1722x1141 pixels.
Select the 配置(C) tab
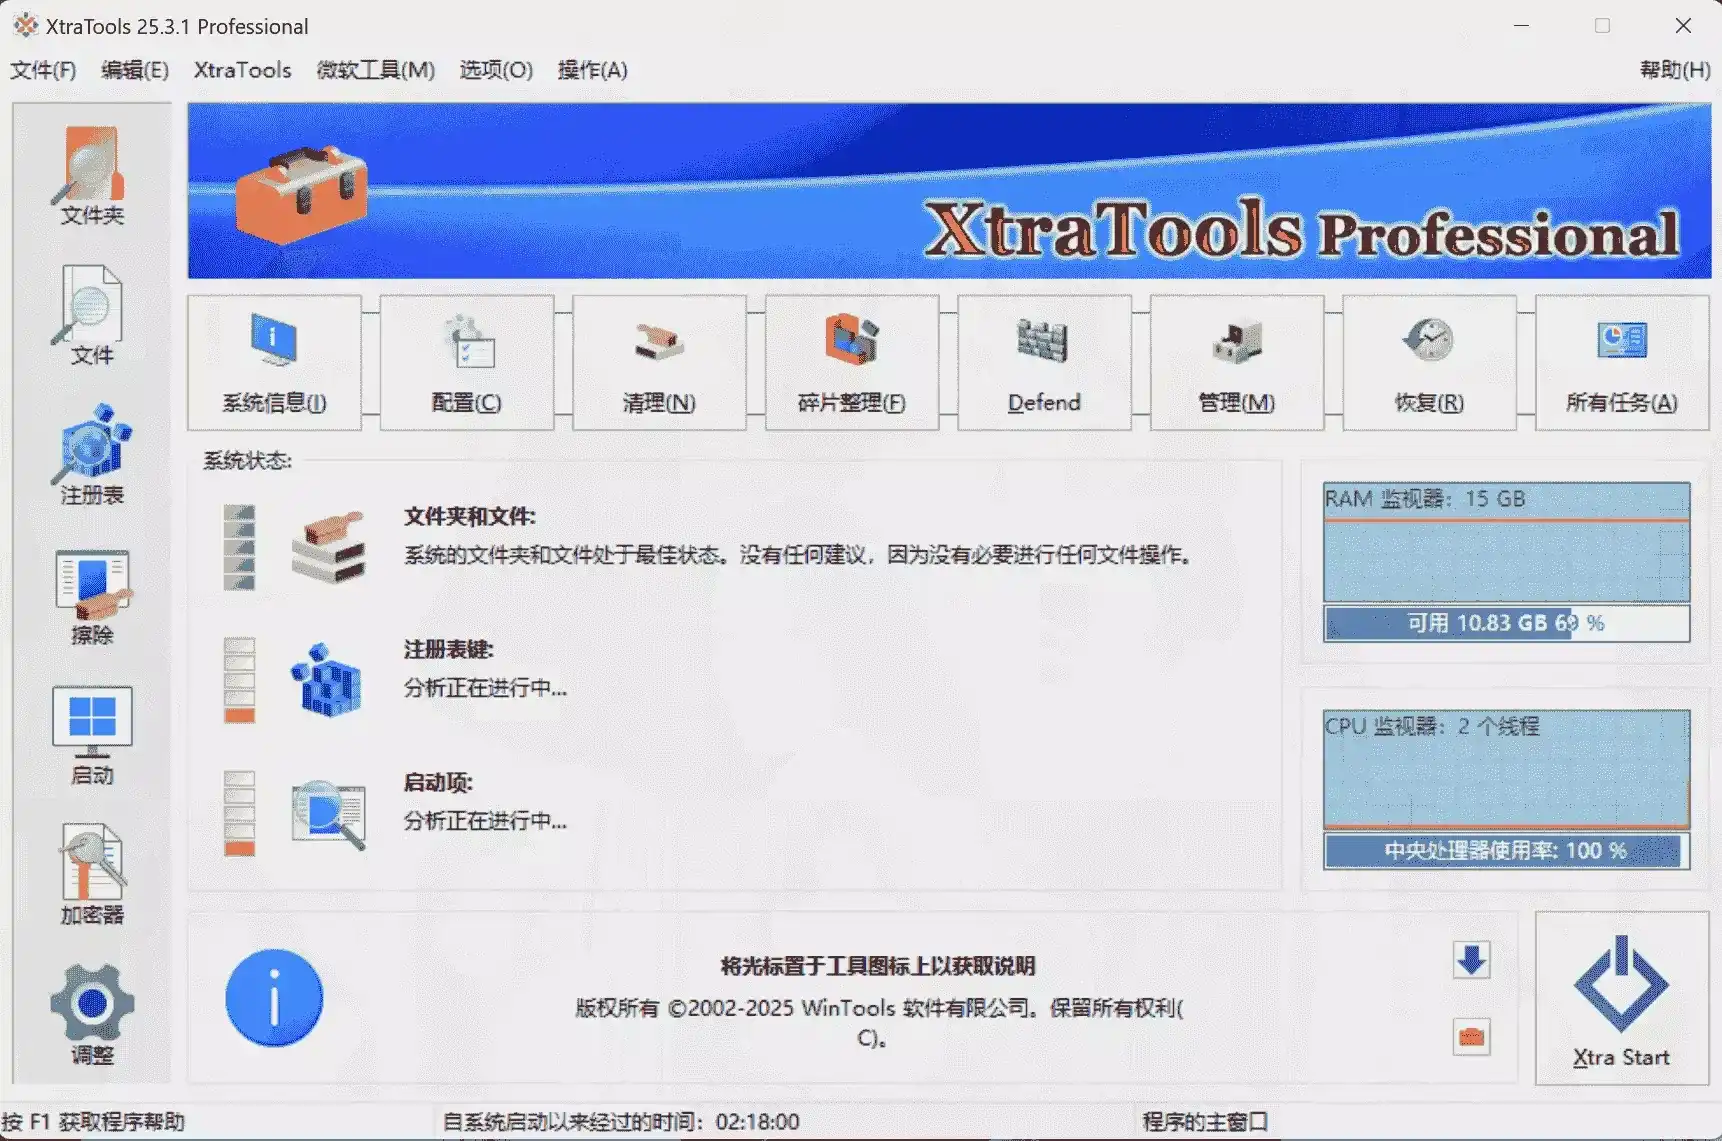(x=467, y=363)
